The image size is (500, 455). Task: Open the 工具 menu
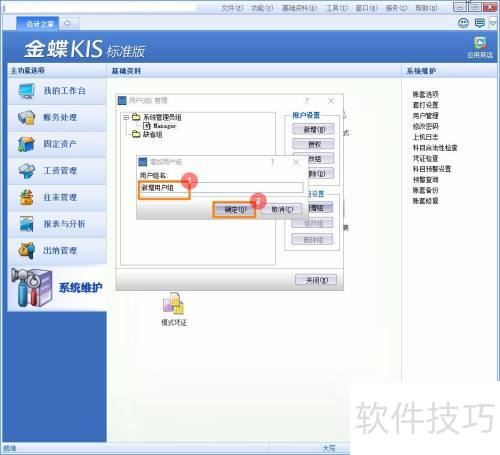[337, 8]
